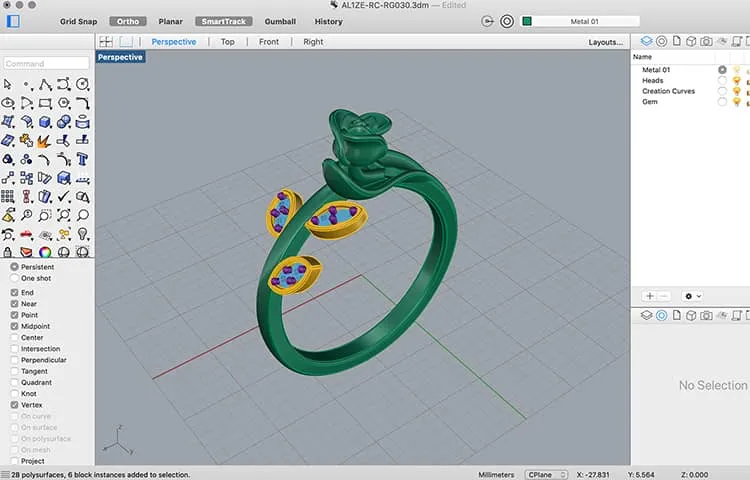Toggle the Midpoint snap checkbox

pos(14,326)
